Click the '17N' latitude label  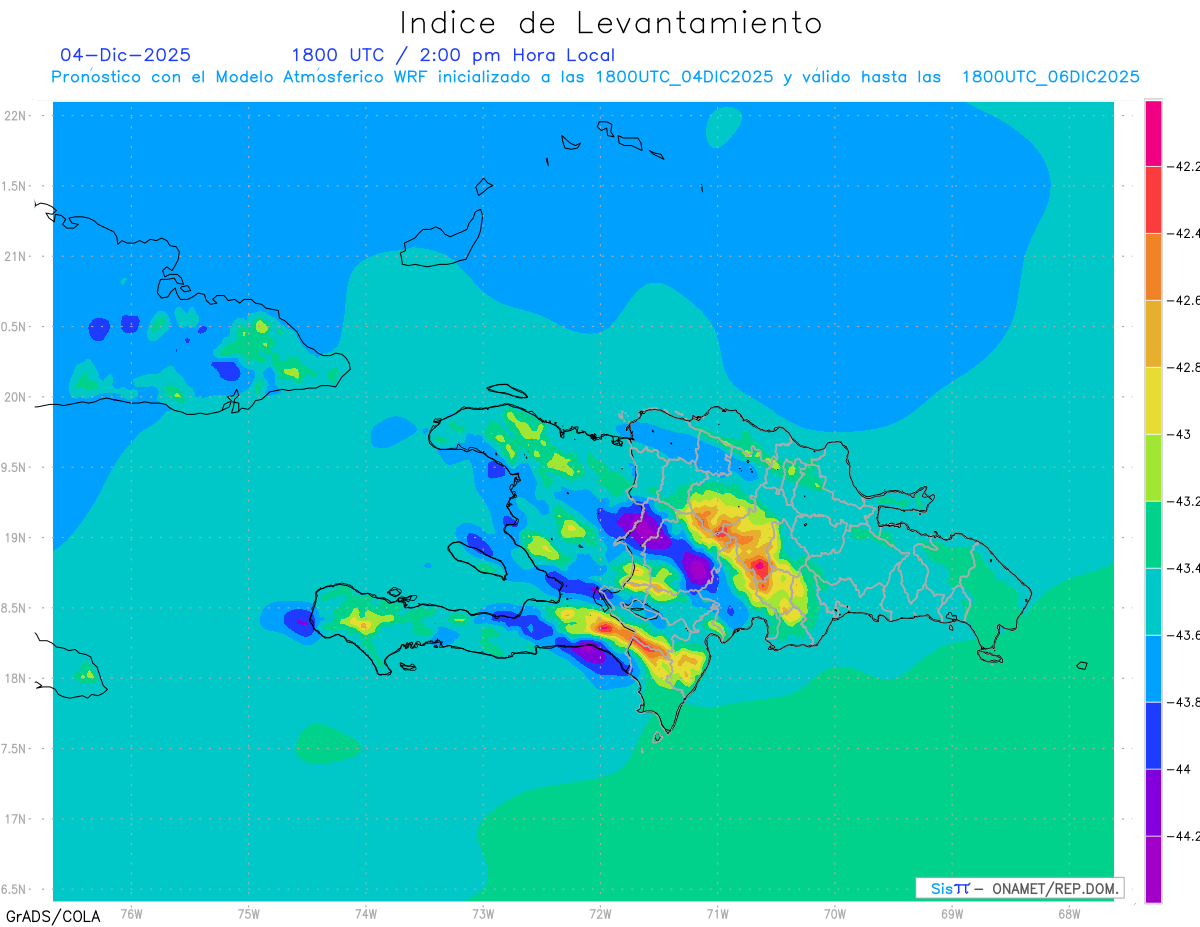17,819
